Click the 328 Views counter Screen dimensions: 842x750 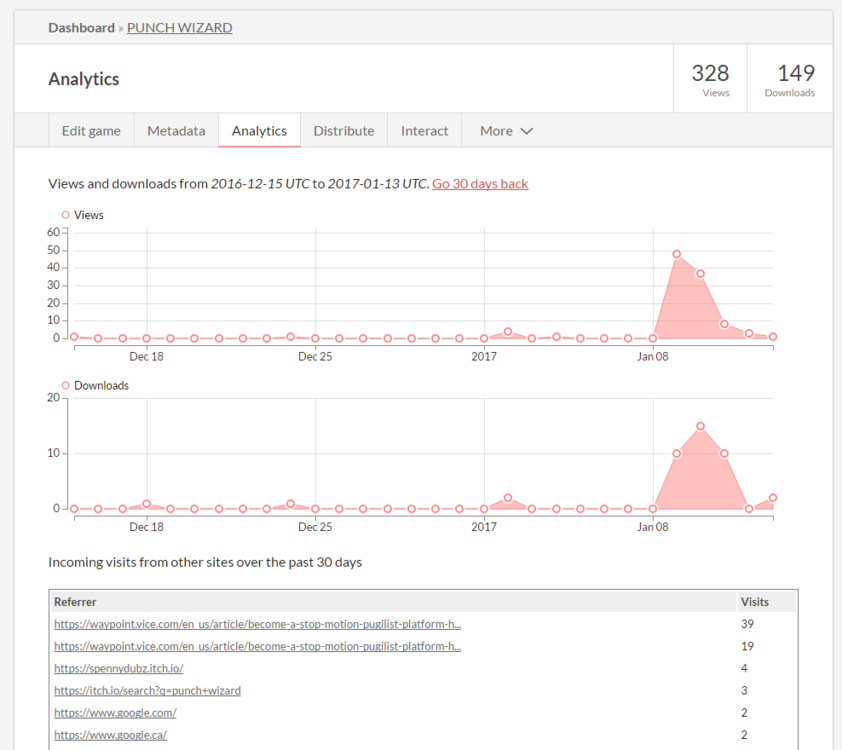(710, 78)
